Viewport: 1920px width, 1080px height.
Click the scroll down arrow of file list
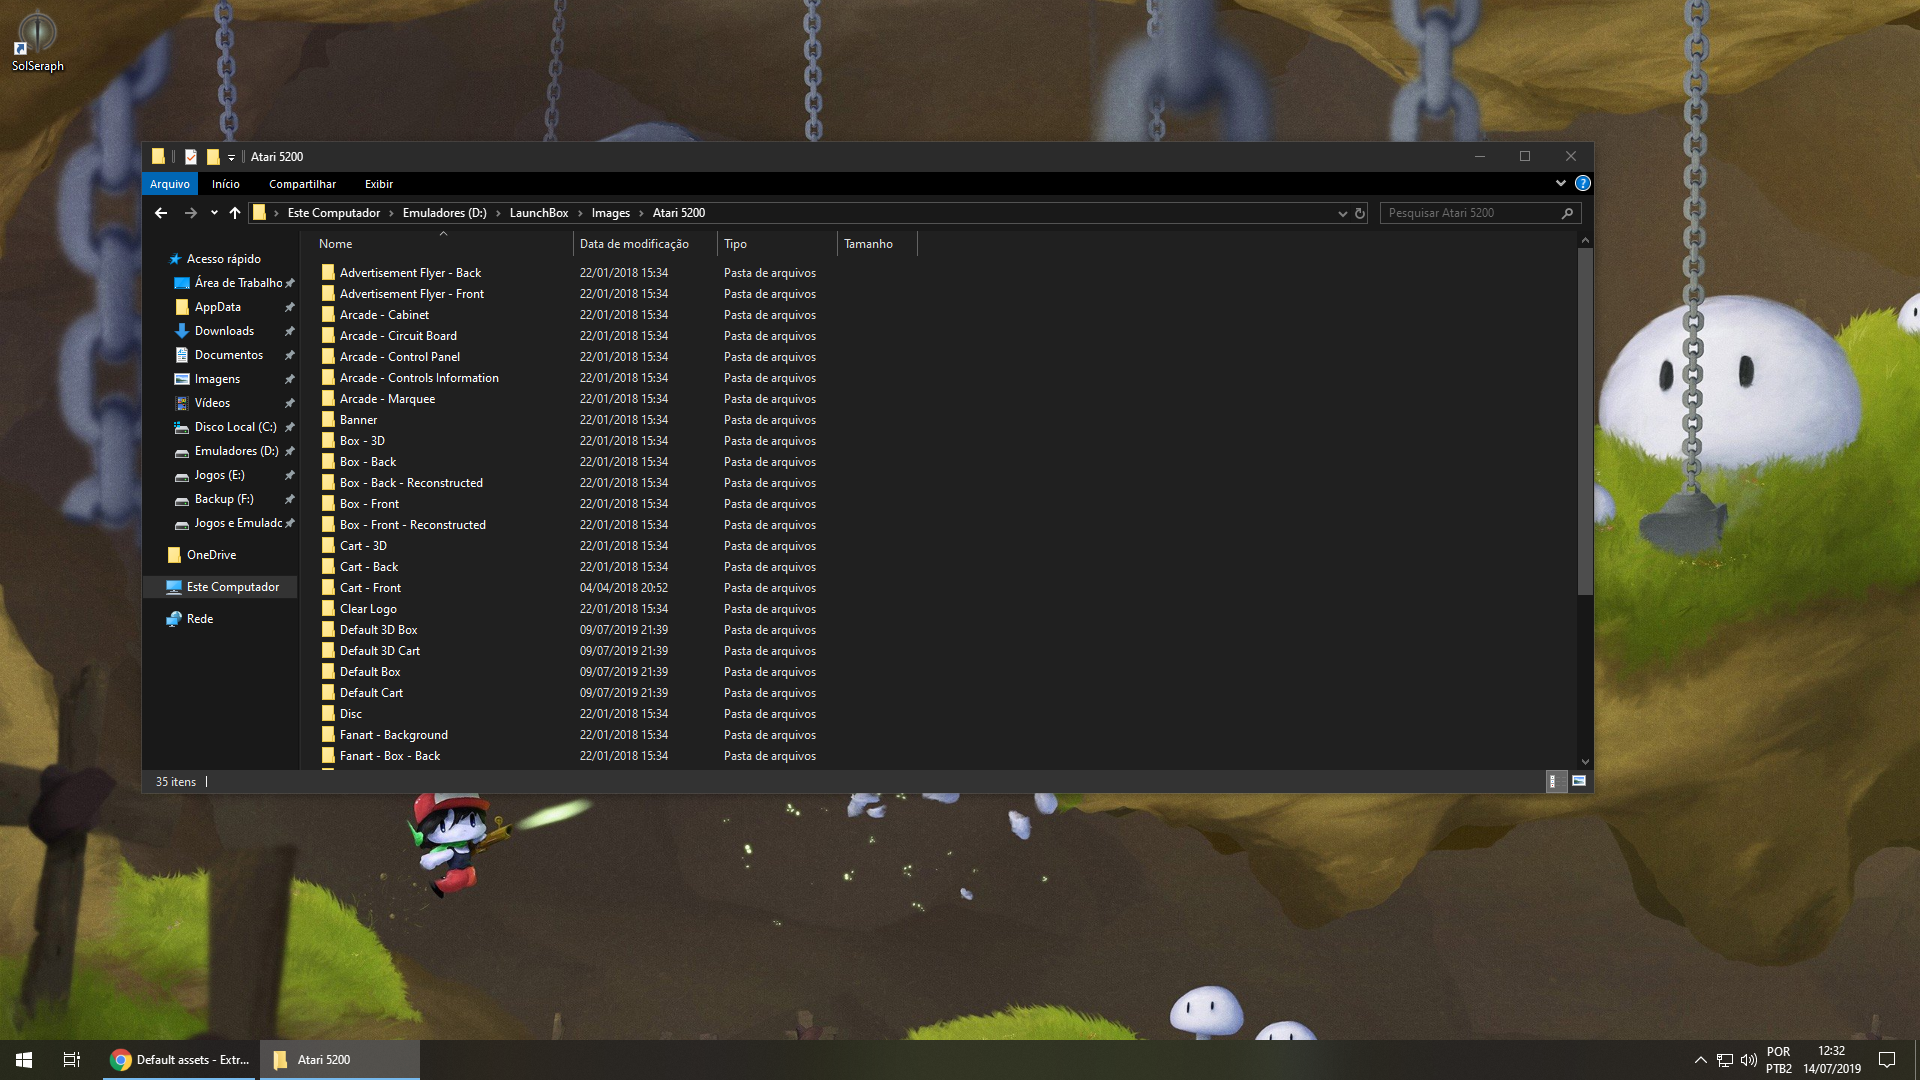(1585, 762)
